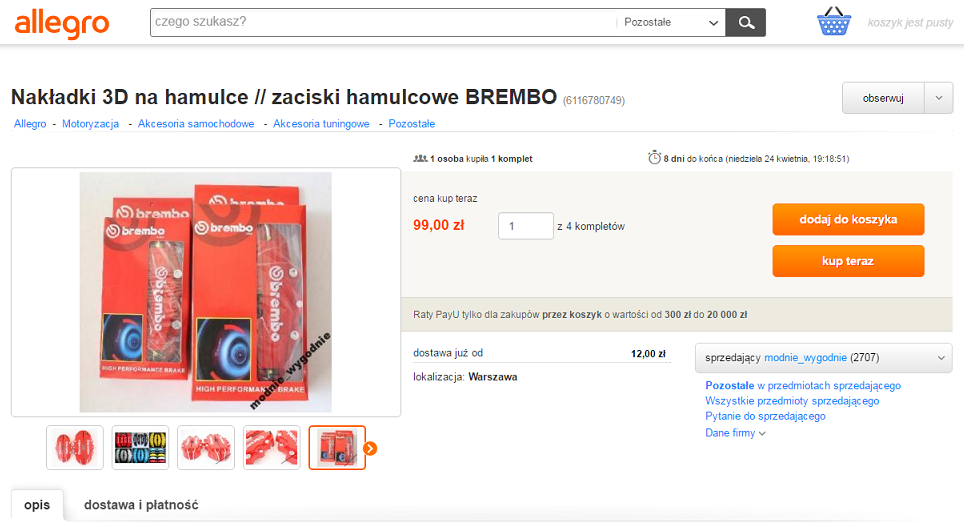The height and width of the screenshot is (527, 980).
Task: Focus the czego szukasz search field
Action: tap(380, 22)
